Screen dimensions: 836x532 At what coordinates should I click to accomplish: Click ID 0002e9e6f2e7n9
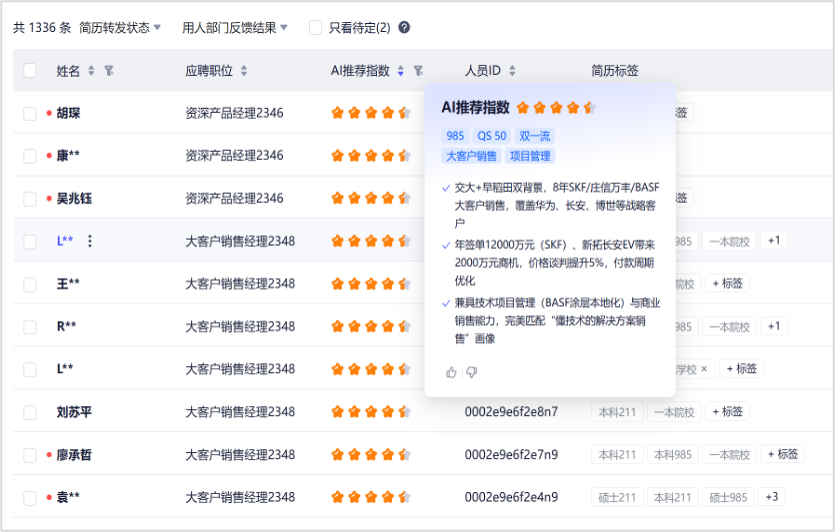(x=511, y=454)
